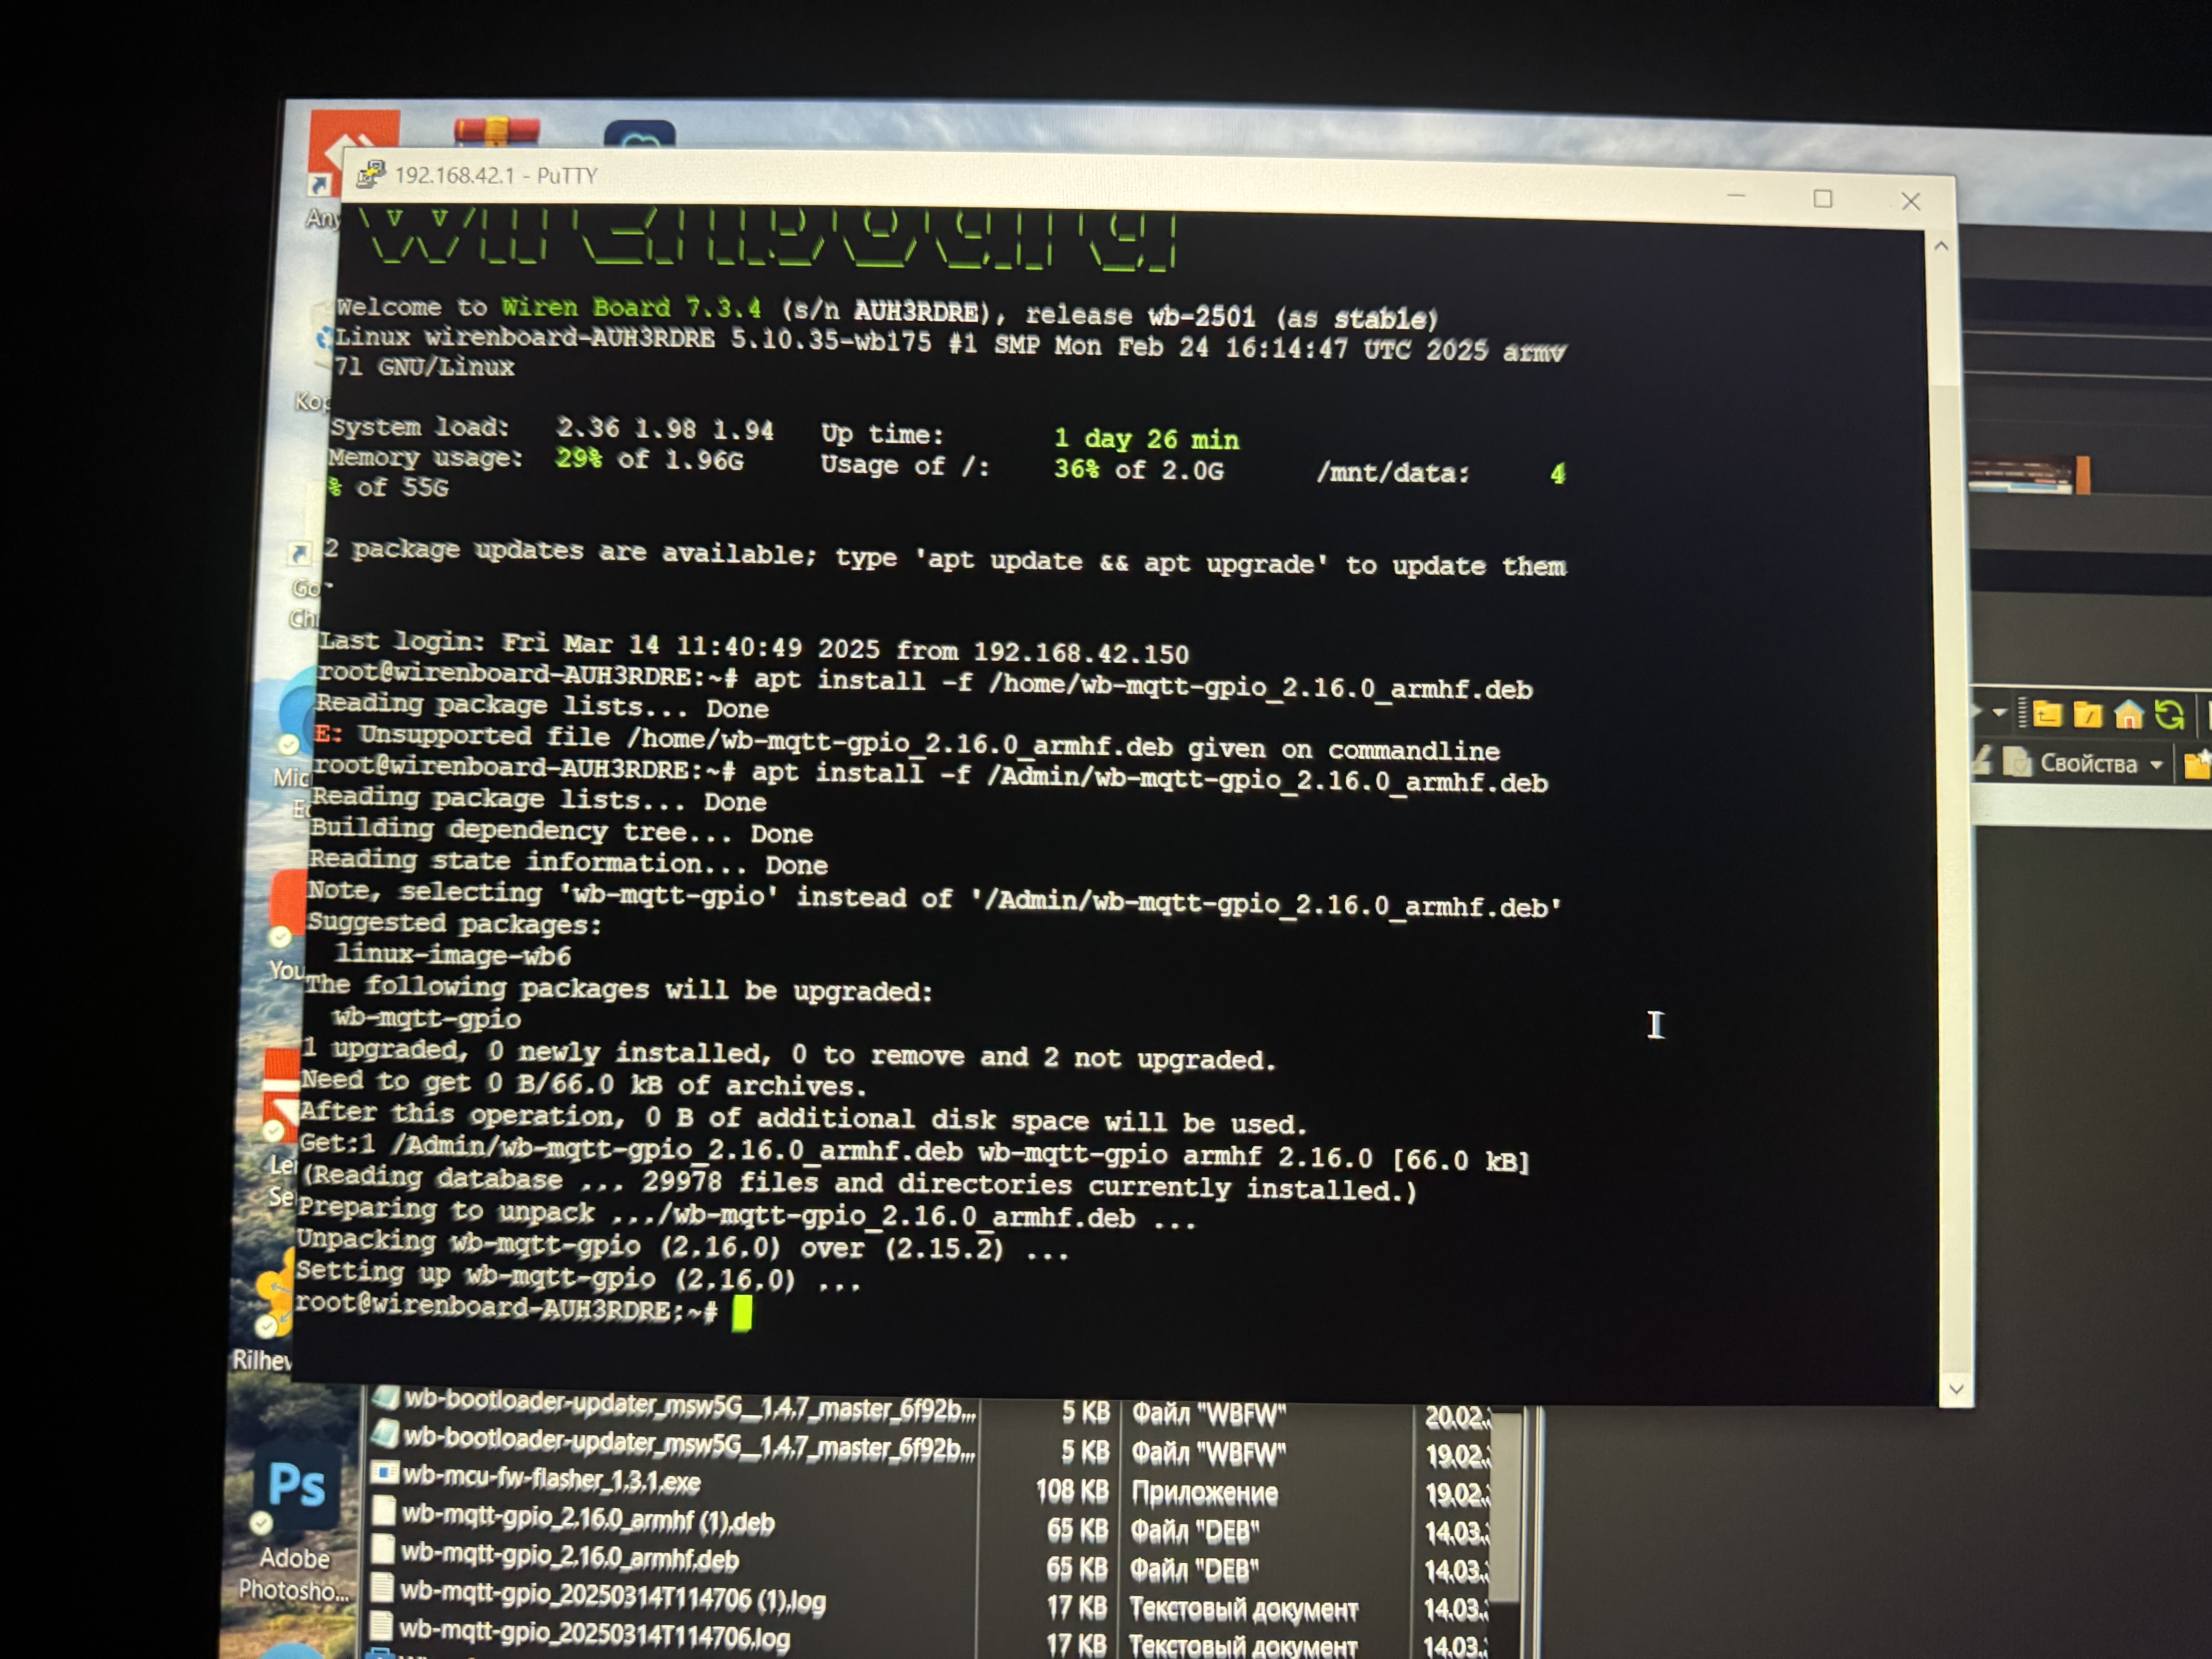
Task: Open the PuTTY system menu icon in title bar
Action: tap(371, 174)
